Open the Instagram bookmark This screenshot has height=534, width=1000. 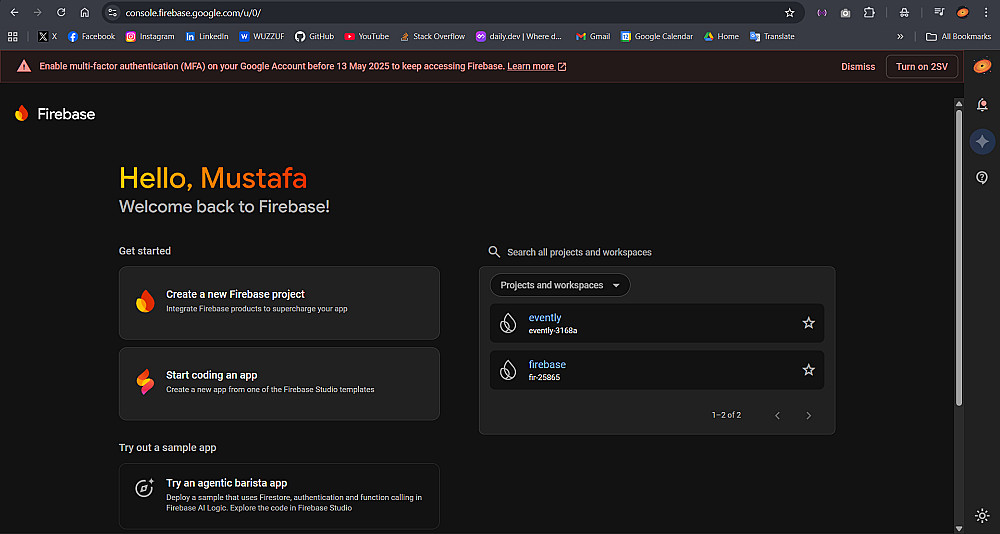coord(150,36)
